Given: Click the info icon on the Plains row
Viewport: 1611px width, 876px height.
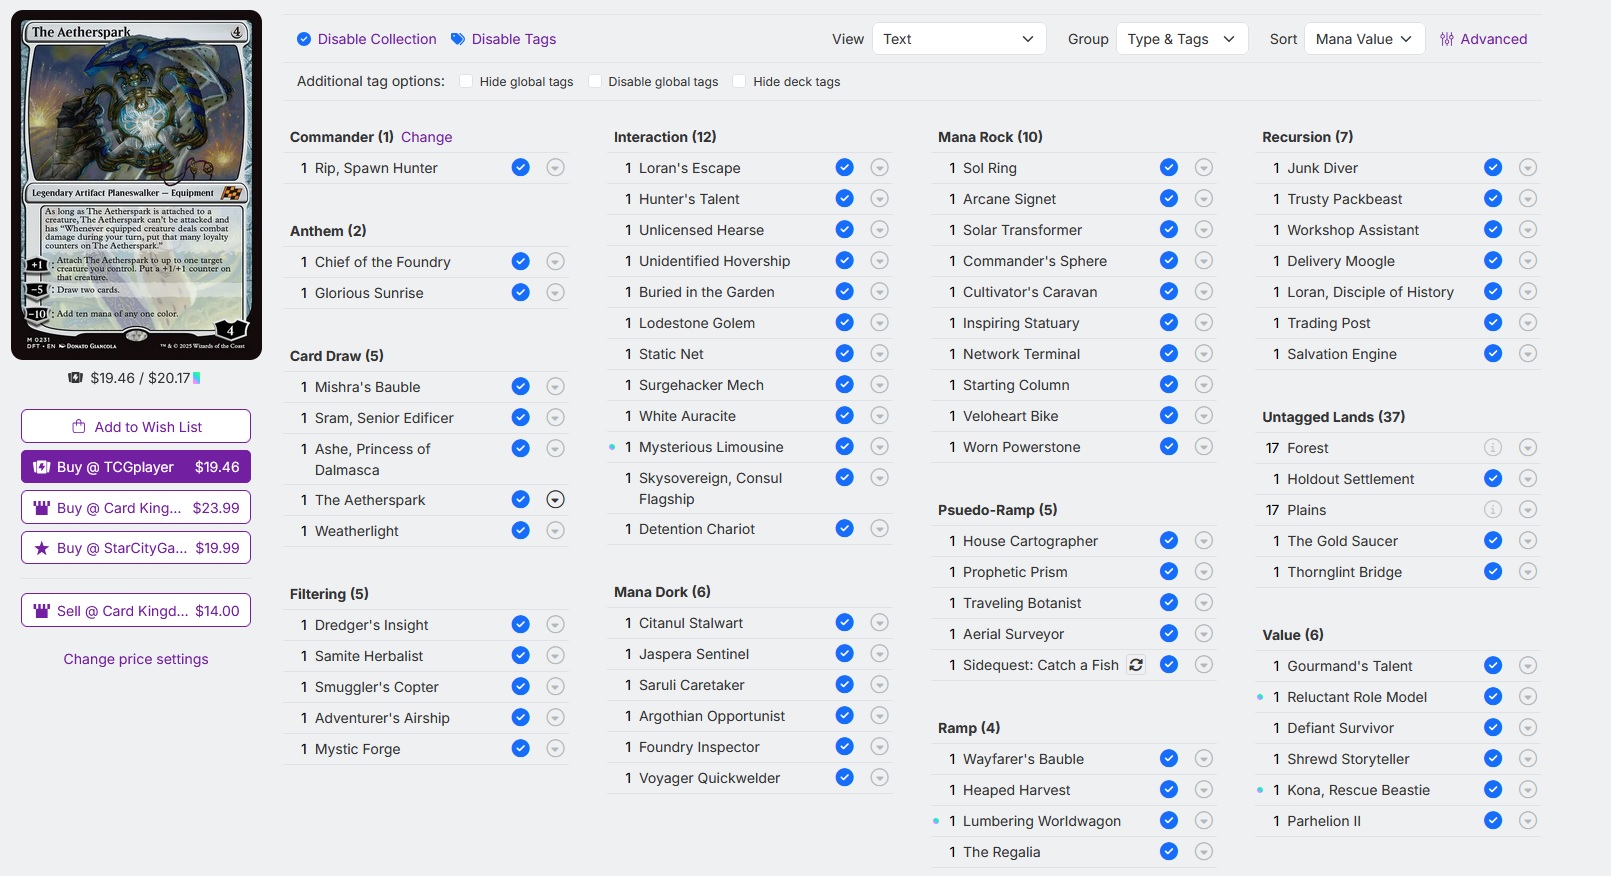Looking at the screenshot, I should tap(1493, 510).
